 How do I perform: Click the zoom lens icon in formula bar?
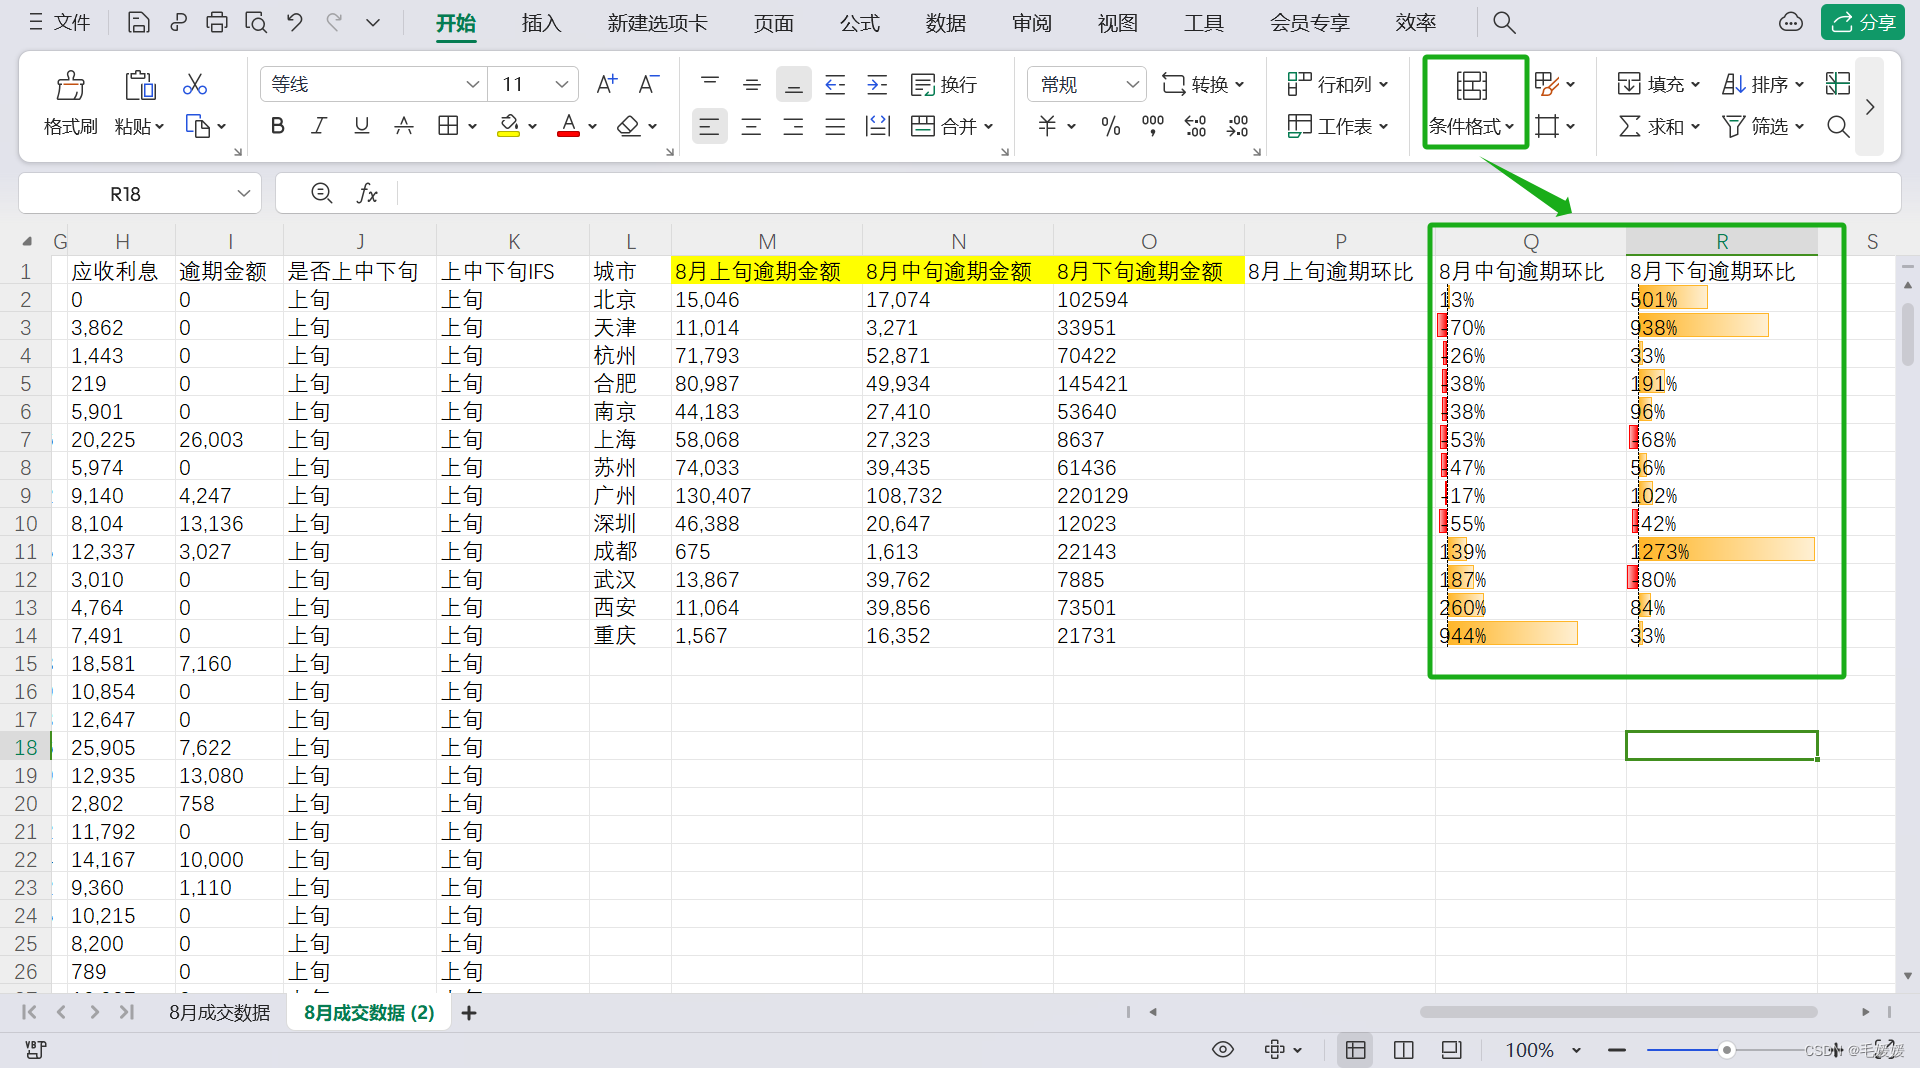pyautogui.click(x=322, y=193)
